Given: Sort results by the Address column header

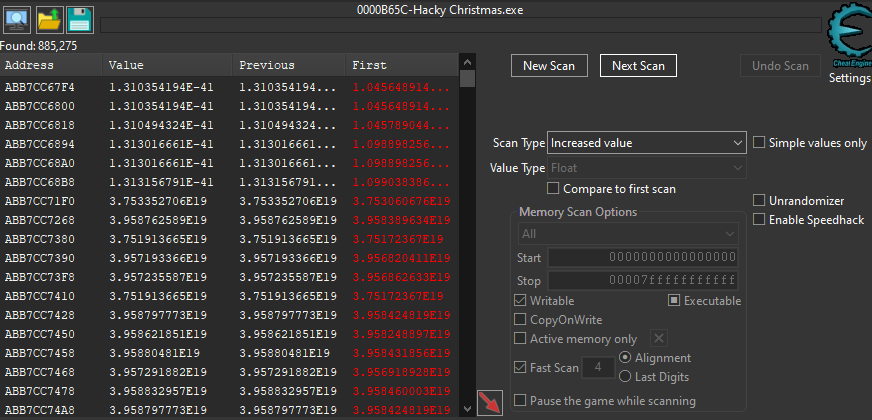Looking at the screenshot, I should point(51,65).
